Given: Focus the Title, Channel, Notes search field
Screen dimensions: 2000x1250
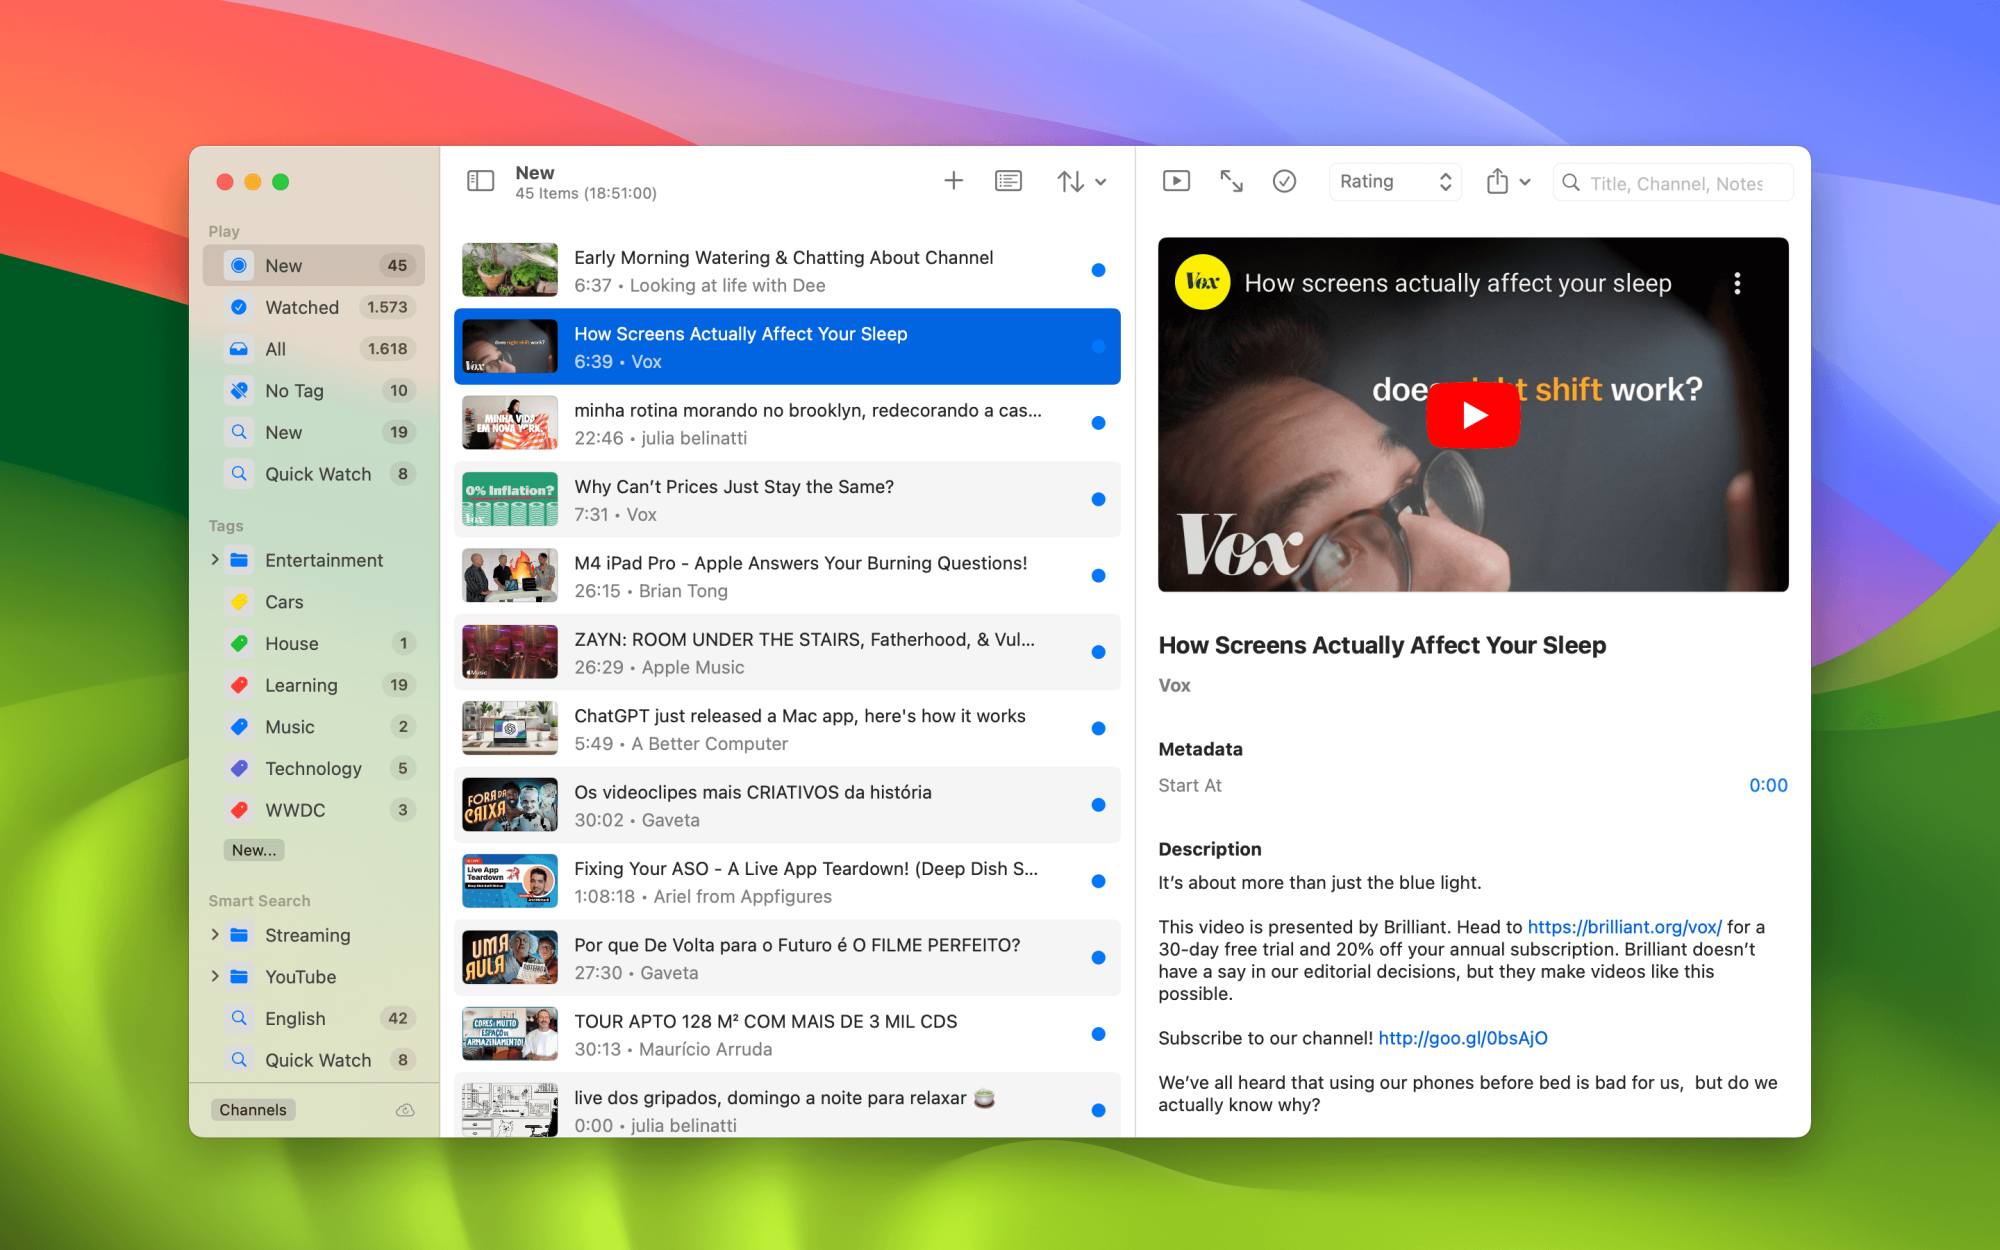Looking at the screenshot, I should 1673,183.
